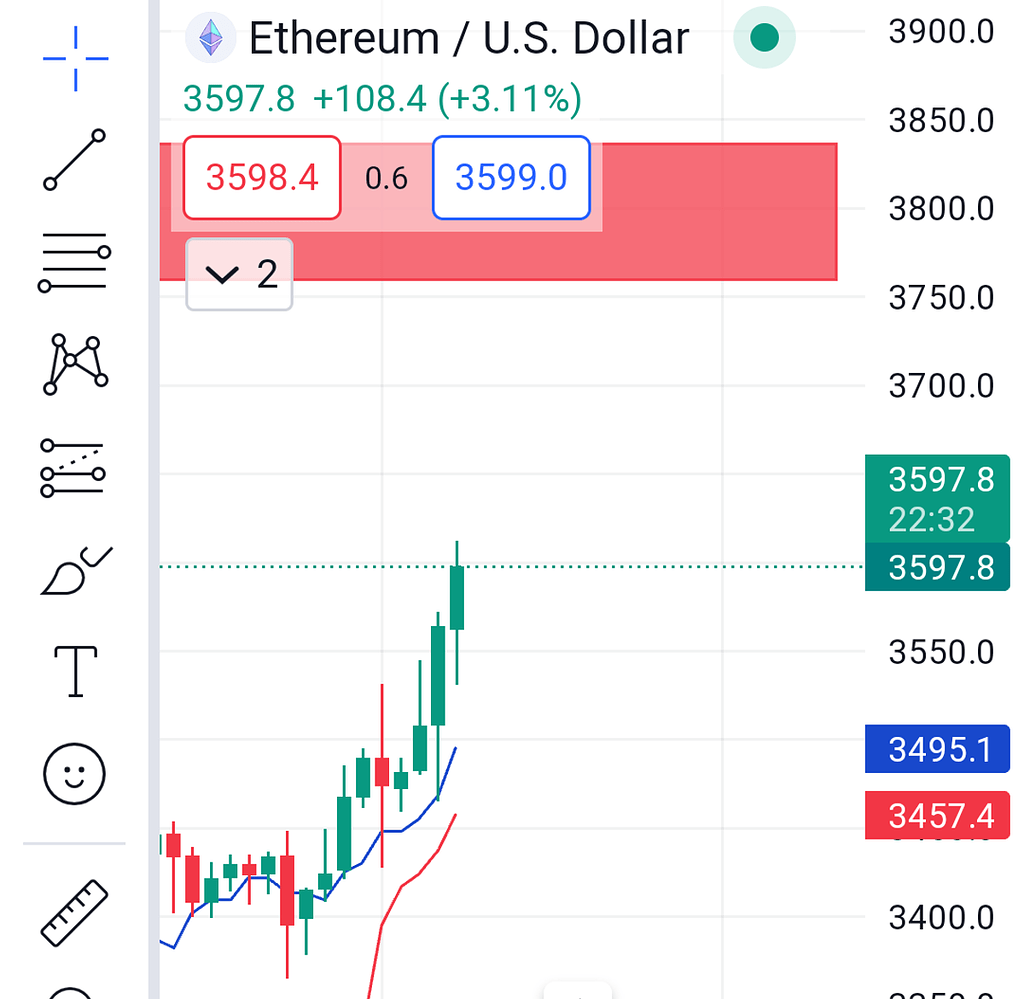This screenshot has height=999, width=1024.
Task: Expand the collapsed indicators legend chevron
Action: 239,274
